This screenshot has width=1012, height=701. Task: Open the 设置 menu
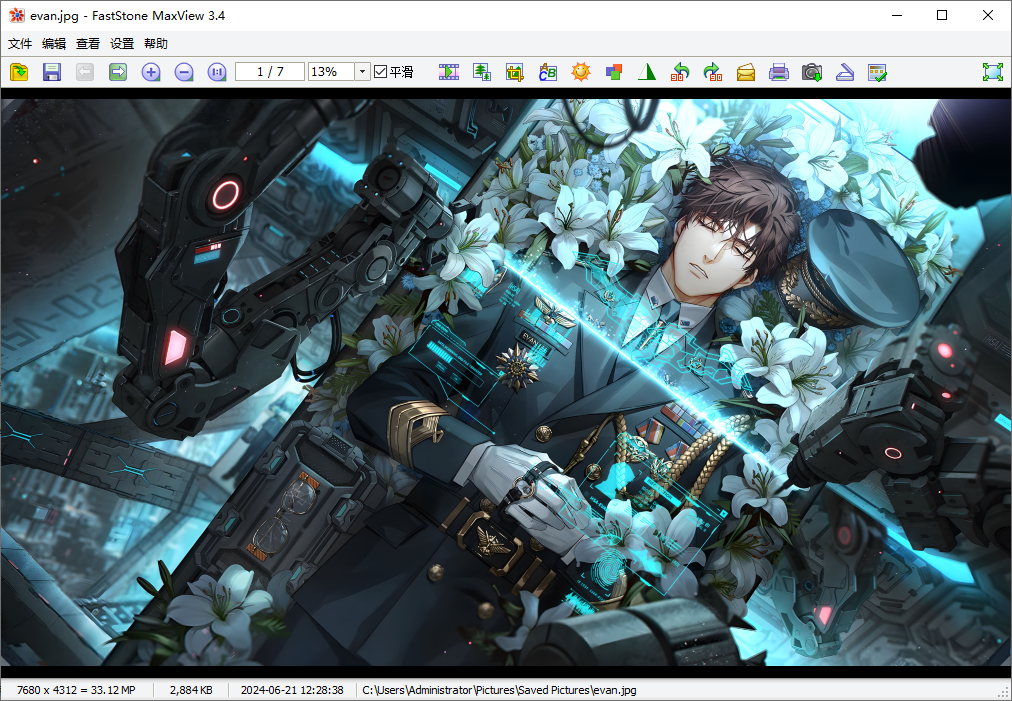(x=122, y=44)
